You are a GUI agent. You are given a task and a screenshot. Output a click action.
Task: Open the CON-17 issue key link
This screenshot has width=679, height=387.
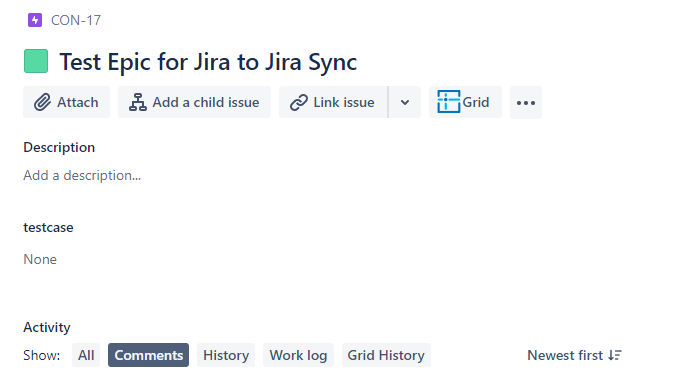pyautogui.click(x=76, y=20)
